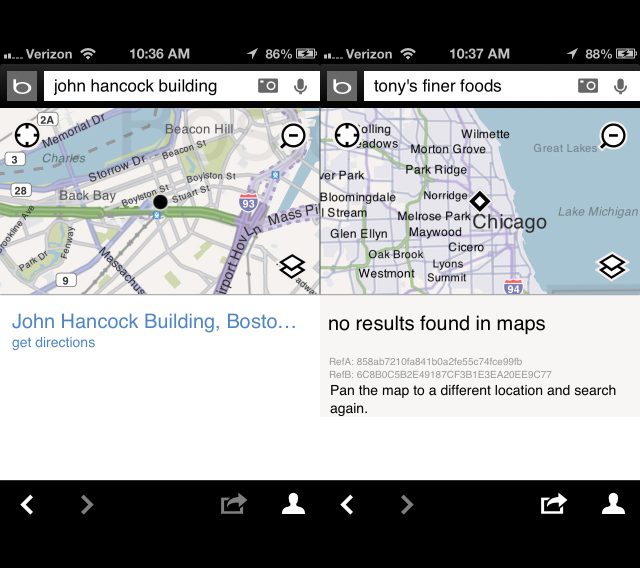Go back on left phone toolbar
The image size is (640, 568).
(x=27, y=504)
